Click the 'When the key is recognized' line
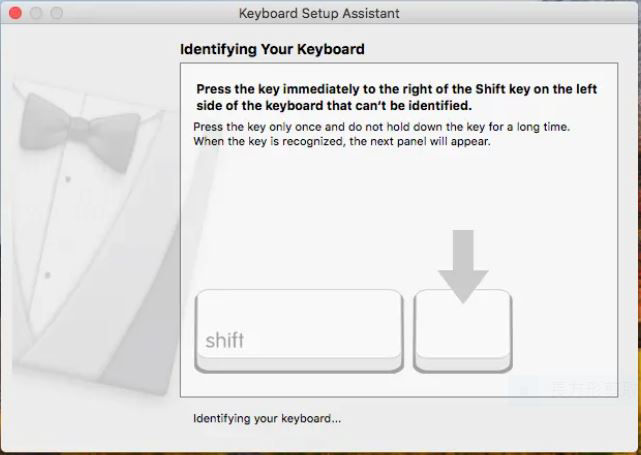The image size is (641, 455). tap(342, 141)
